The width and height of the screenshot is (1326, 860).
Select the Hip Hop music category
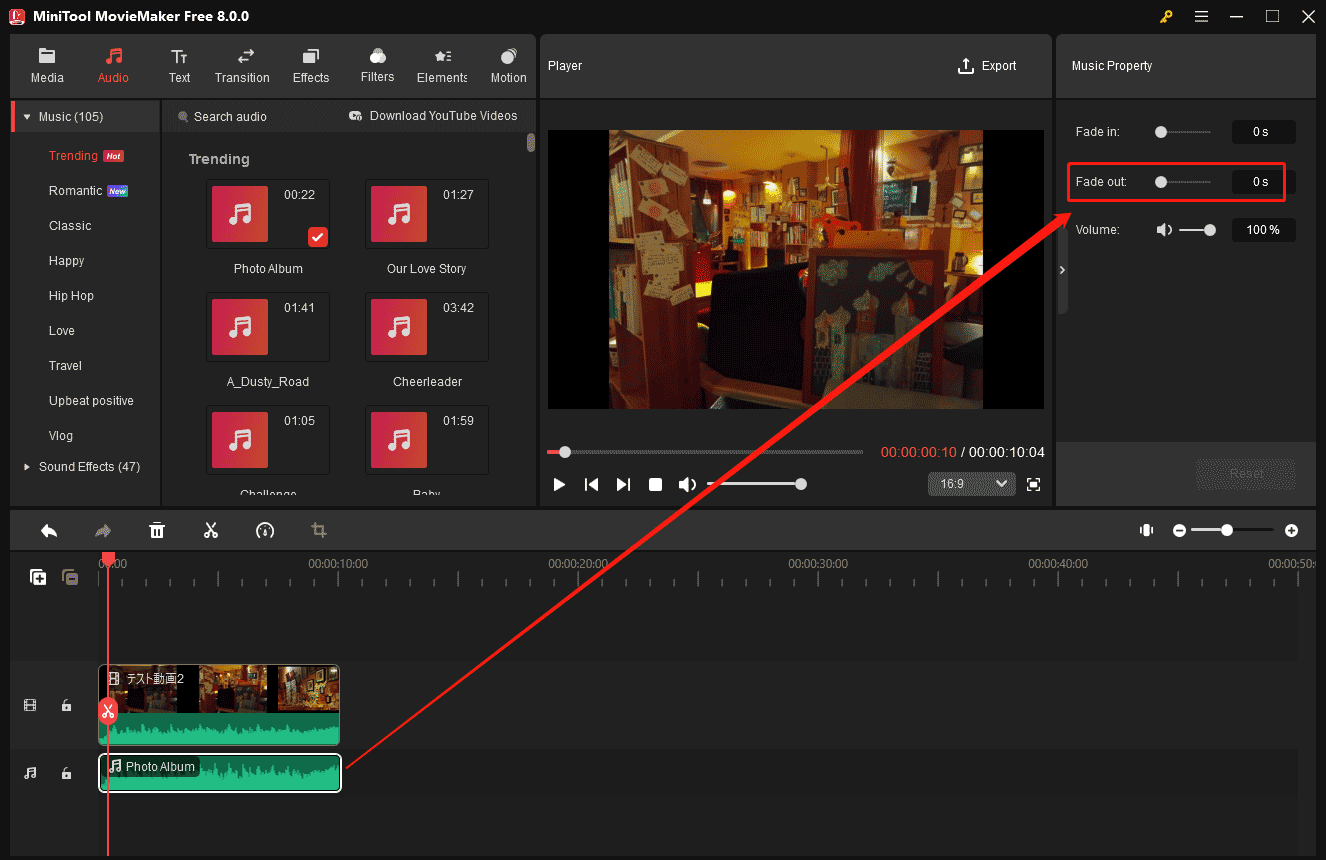[x=71, y=296]
